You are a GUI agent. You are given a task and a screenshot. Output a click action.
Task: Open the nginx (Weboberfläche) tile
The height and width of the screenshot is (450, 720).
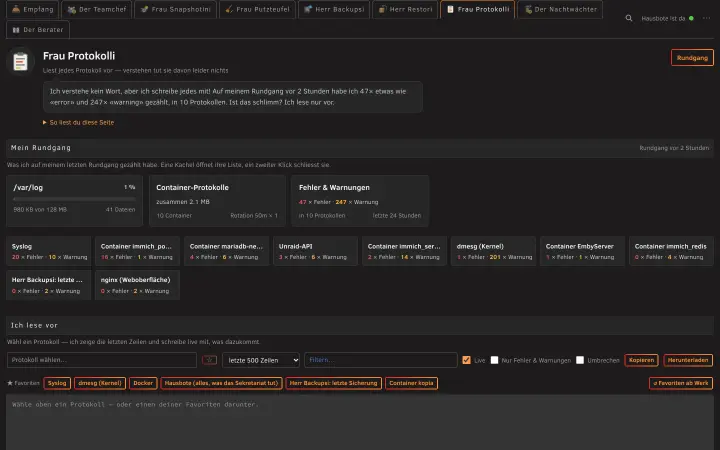[137, 285]
